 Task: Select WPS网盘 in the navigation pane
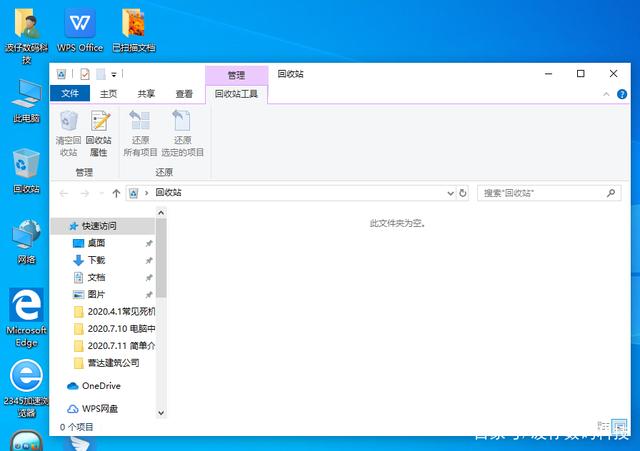[93, 409]
